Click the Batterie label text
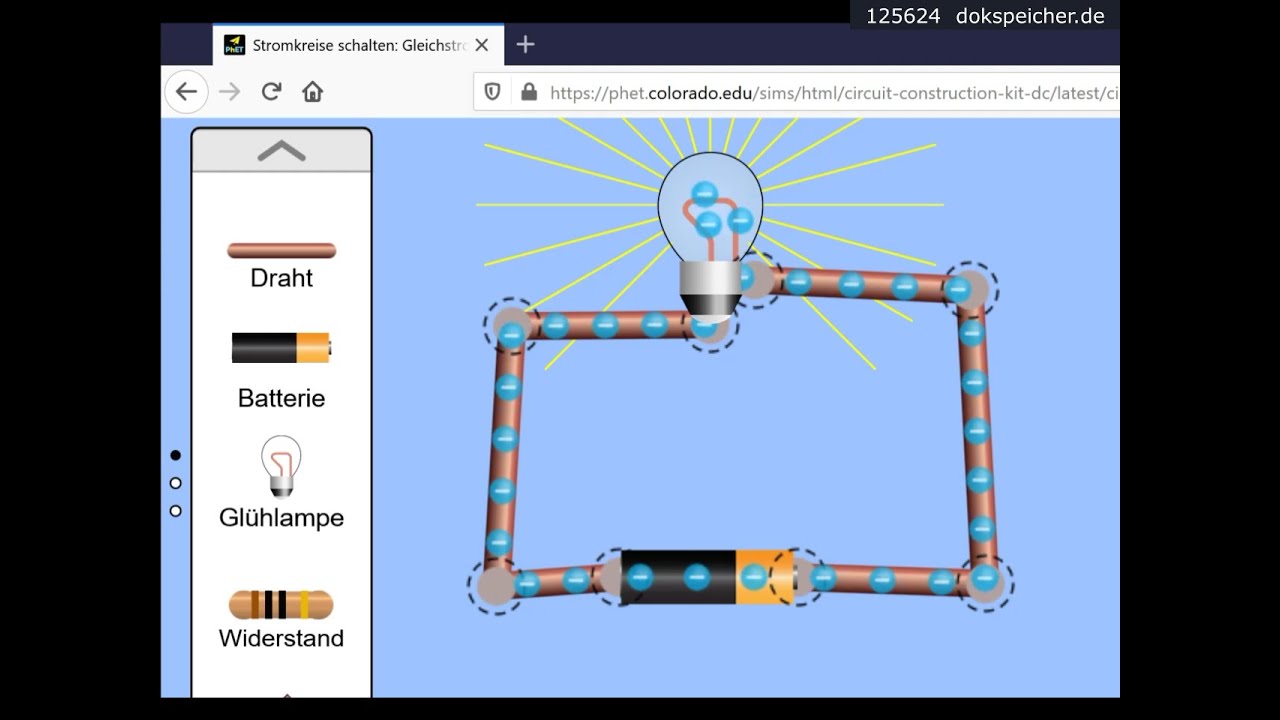 pyautogui.click(x=281, y=398)
